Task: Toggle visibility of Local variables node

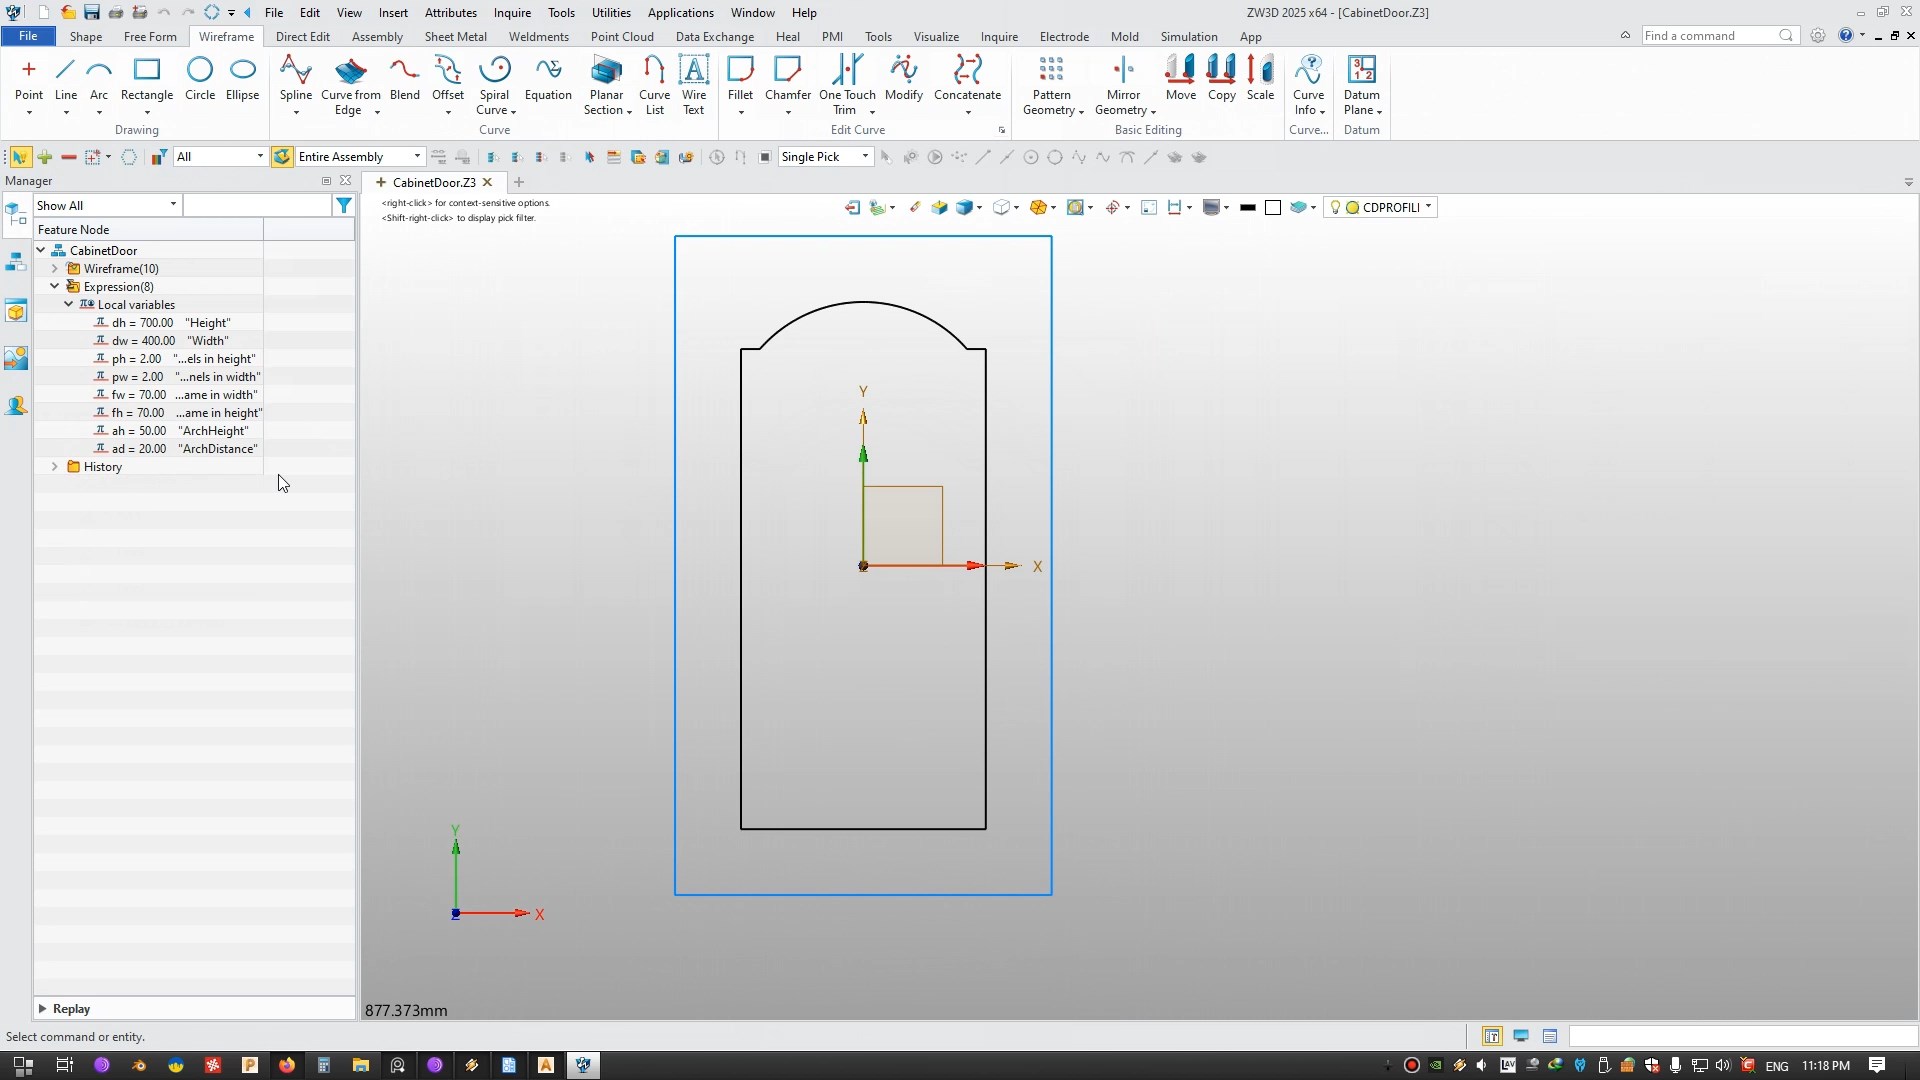Action: coord(67,305)
